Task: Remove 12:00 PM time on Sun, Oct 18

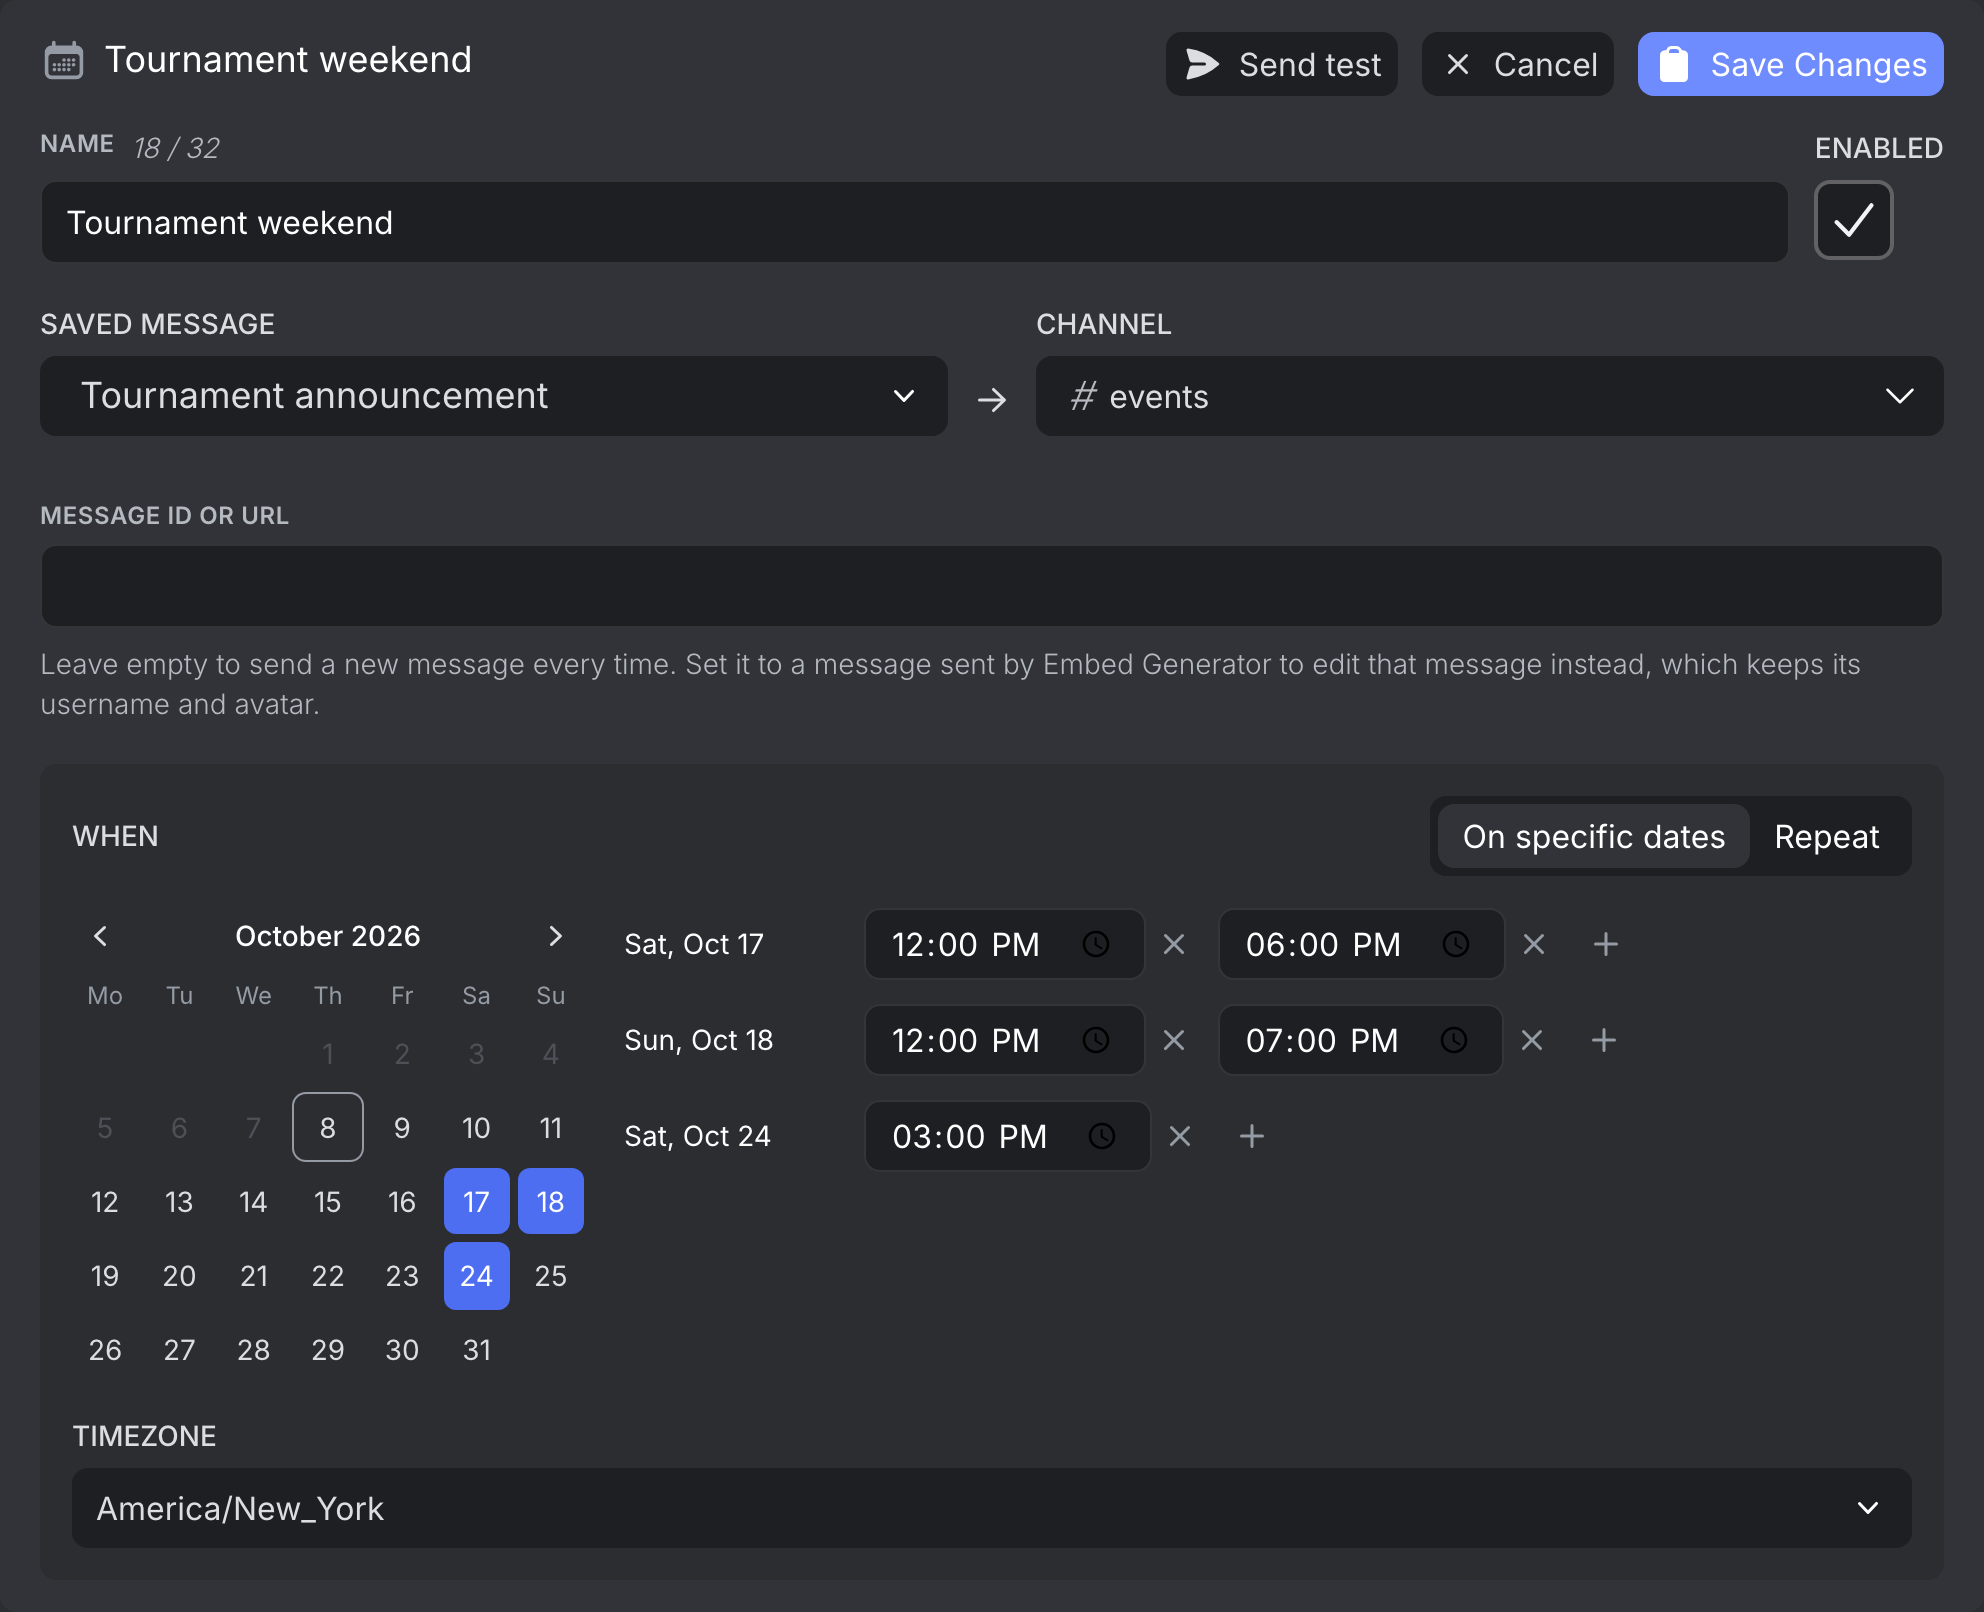Action: click(1174, 1040)
